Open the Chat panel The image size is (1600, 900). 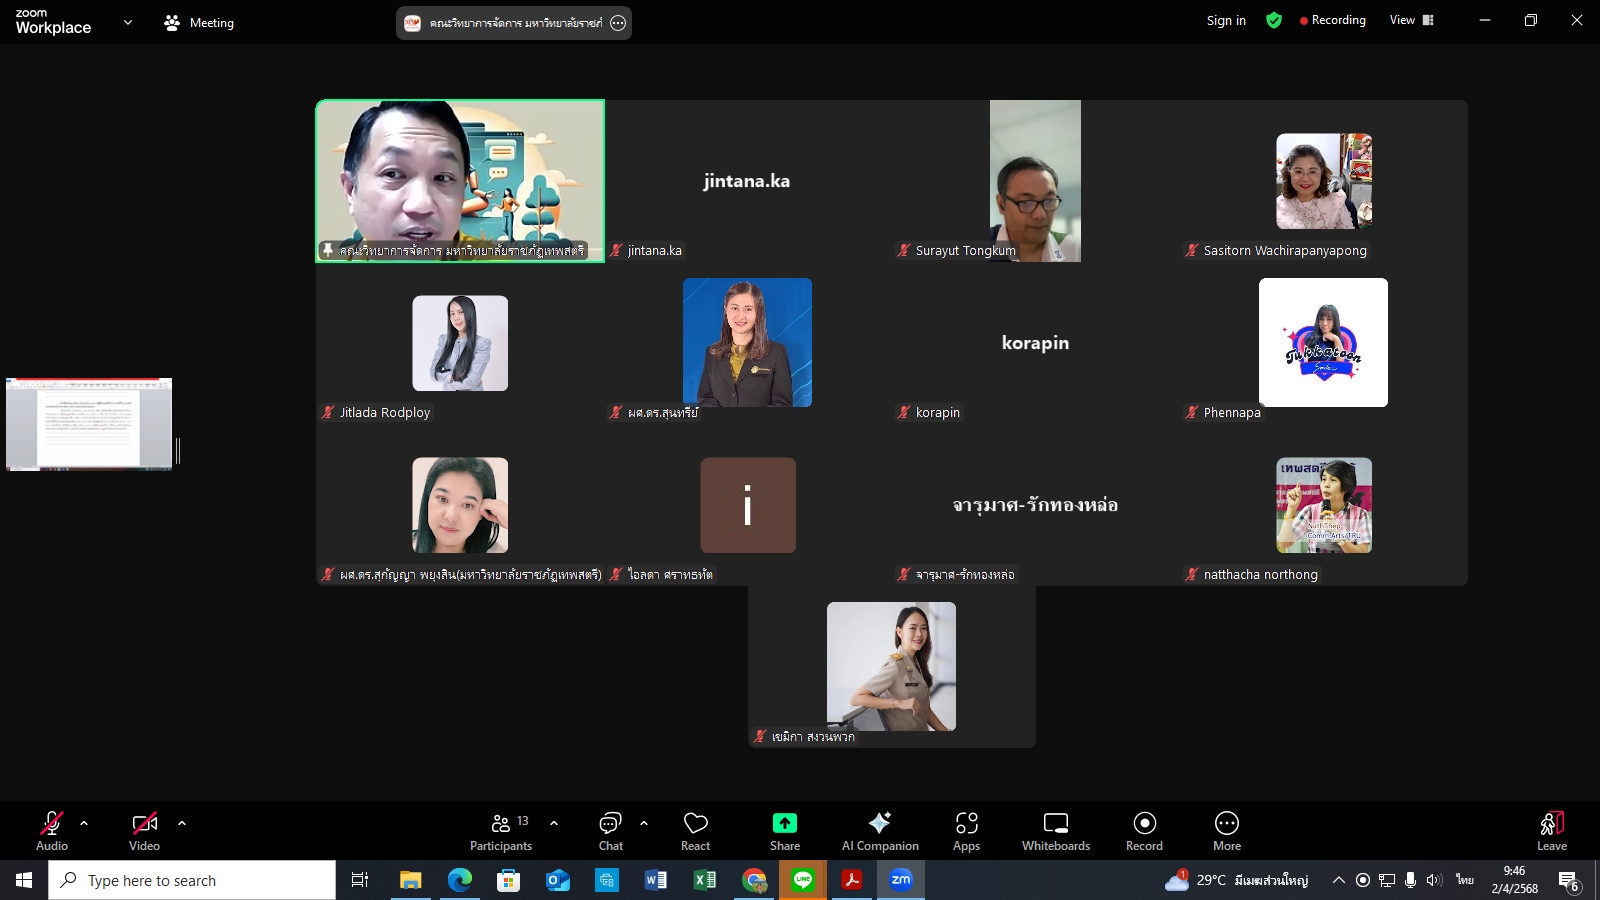[x=610, y=830]
